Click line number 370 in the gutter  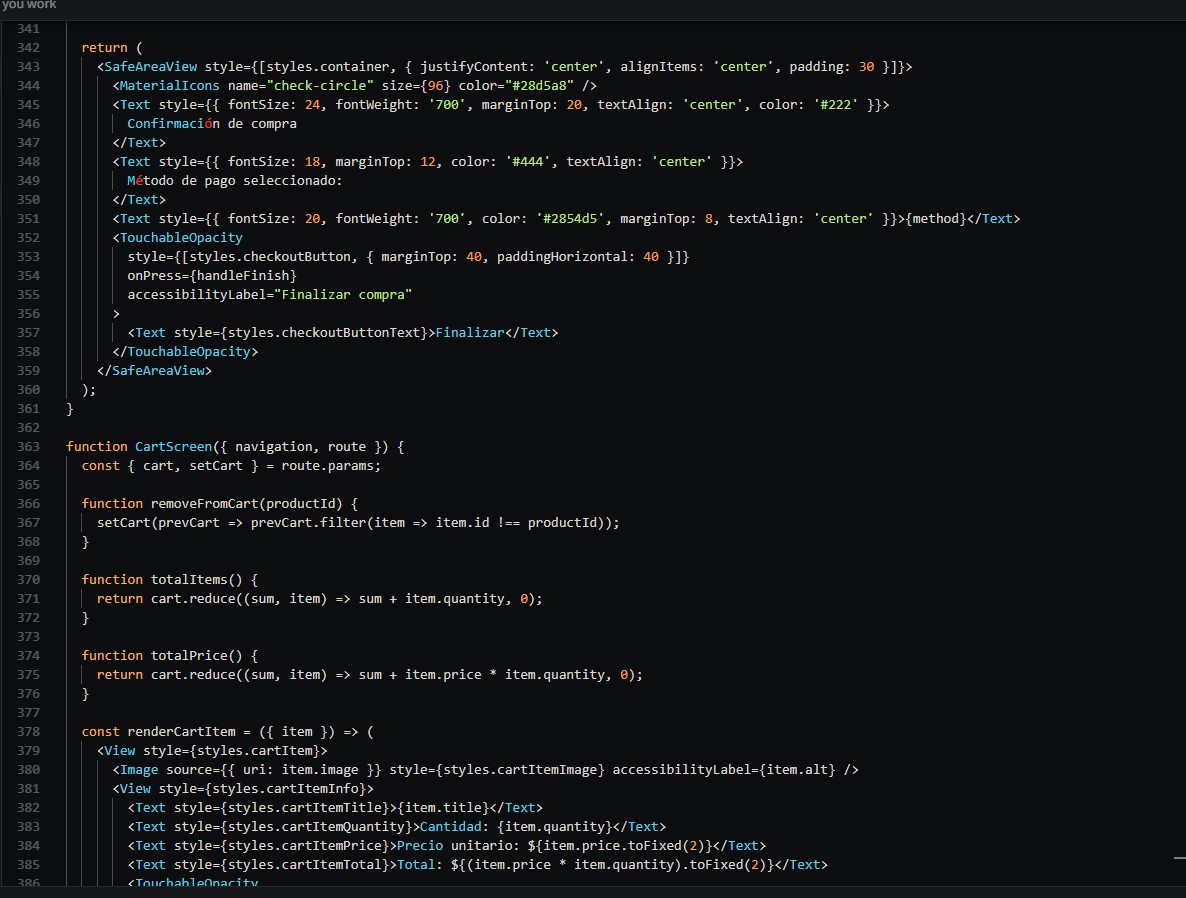click(28, 580)
